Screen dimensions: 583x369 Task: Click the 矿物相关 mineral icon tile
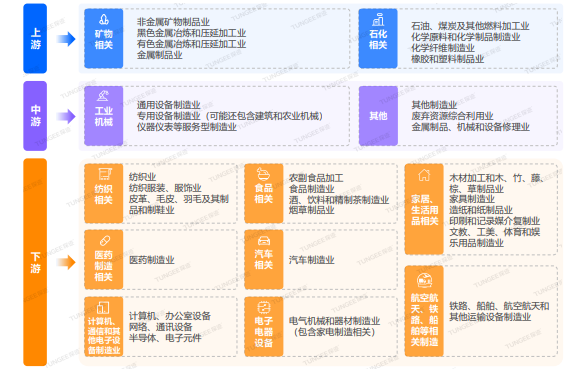tap(103, 38)
